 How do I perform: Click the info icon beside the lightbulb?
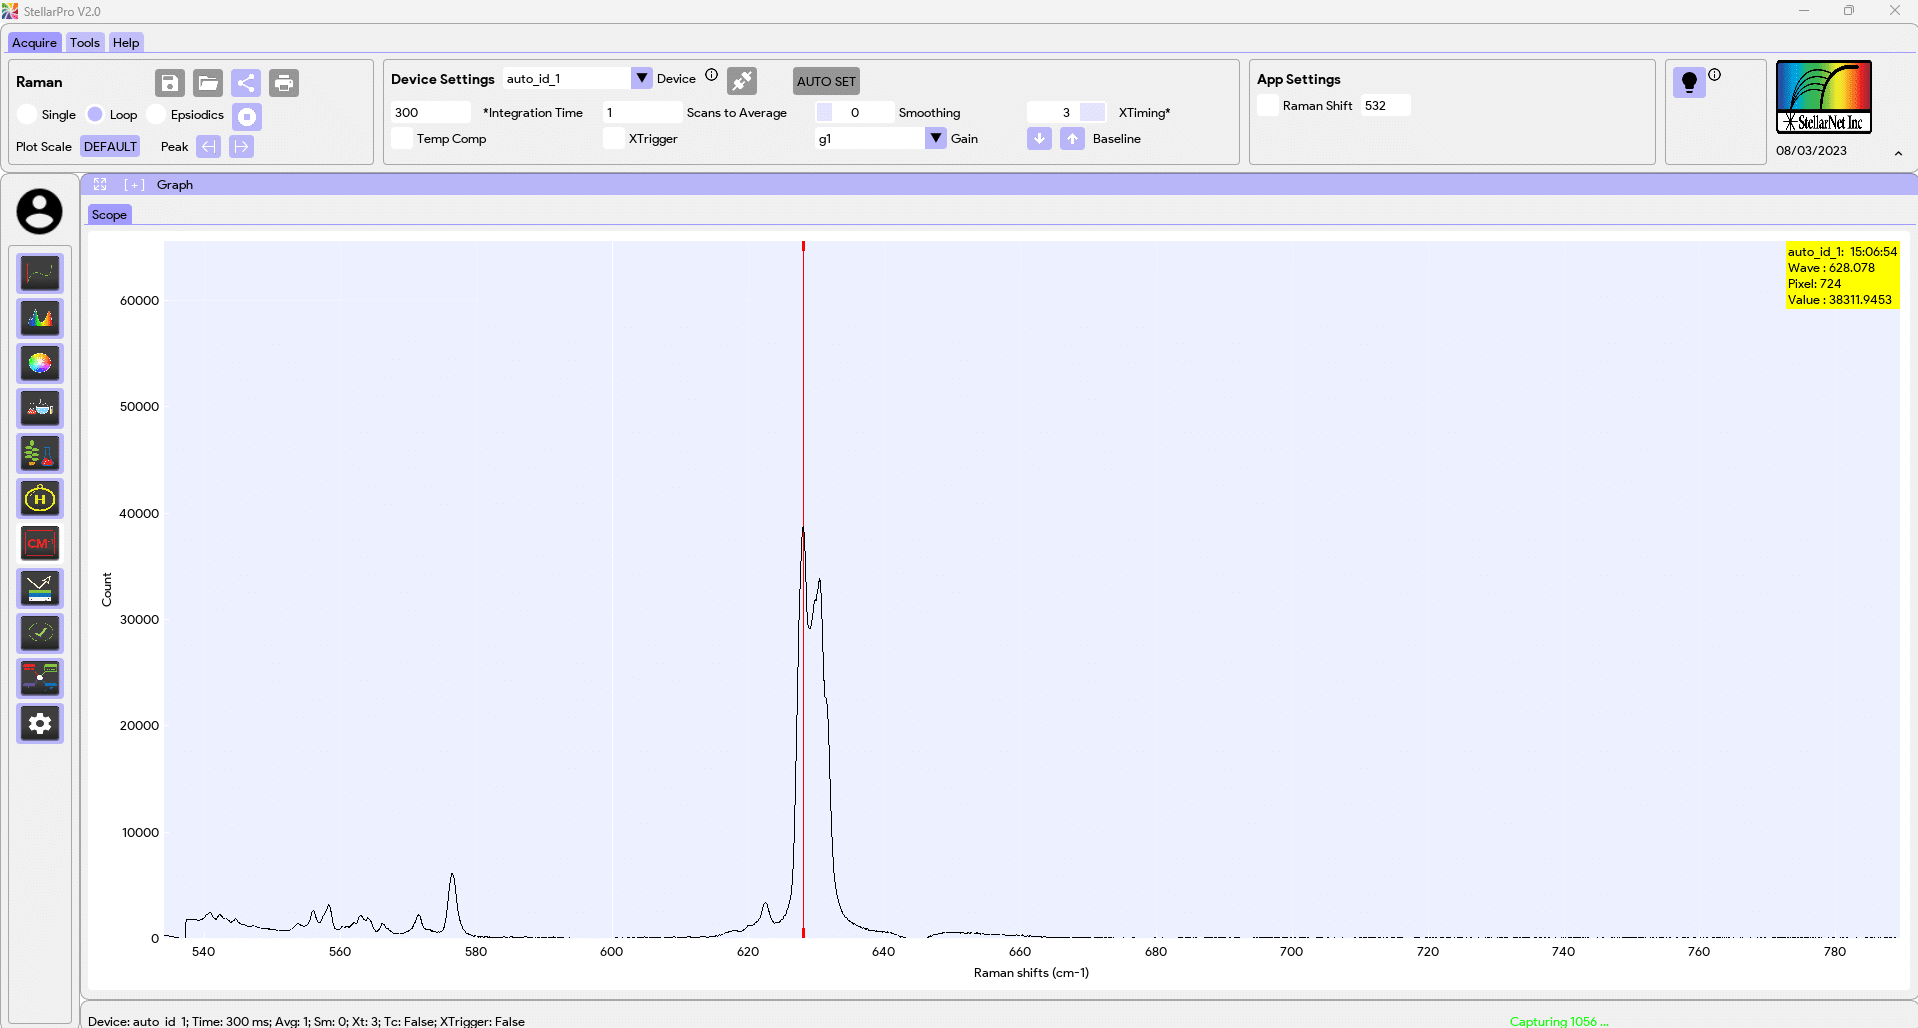(1715, 75)
